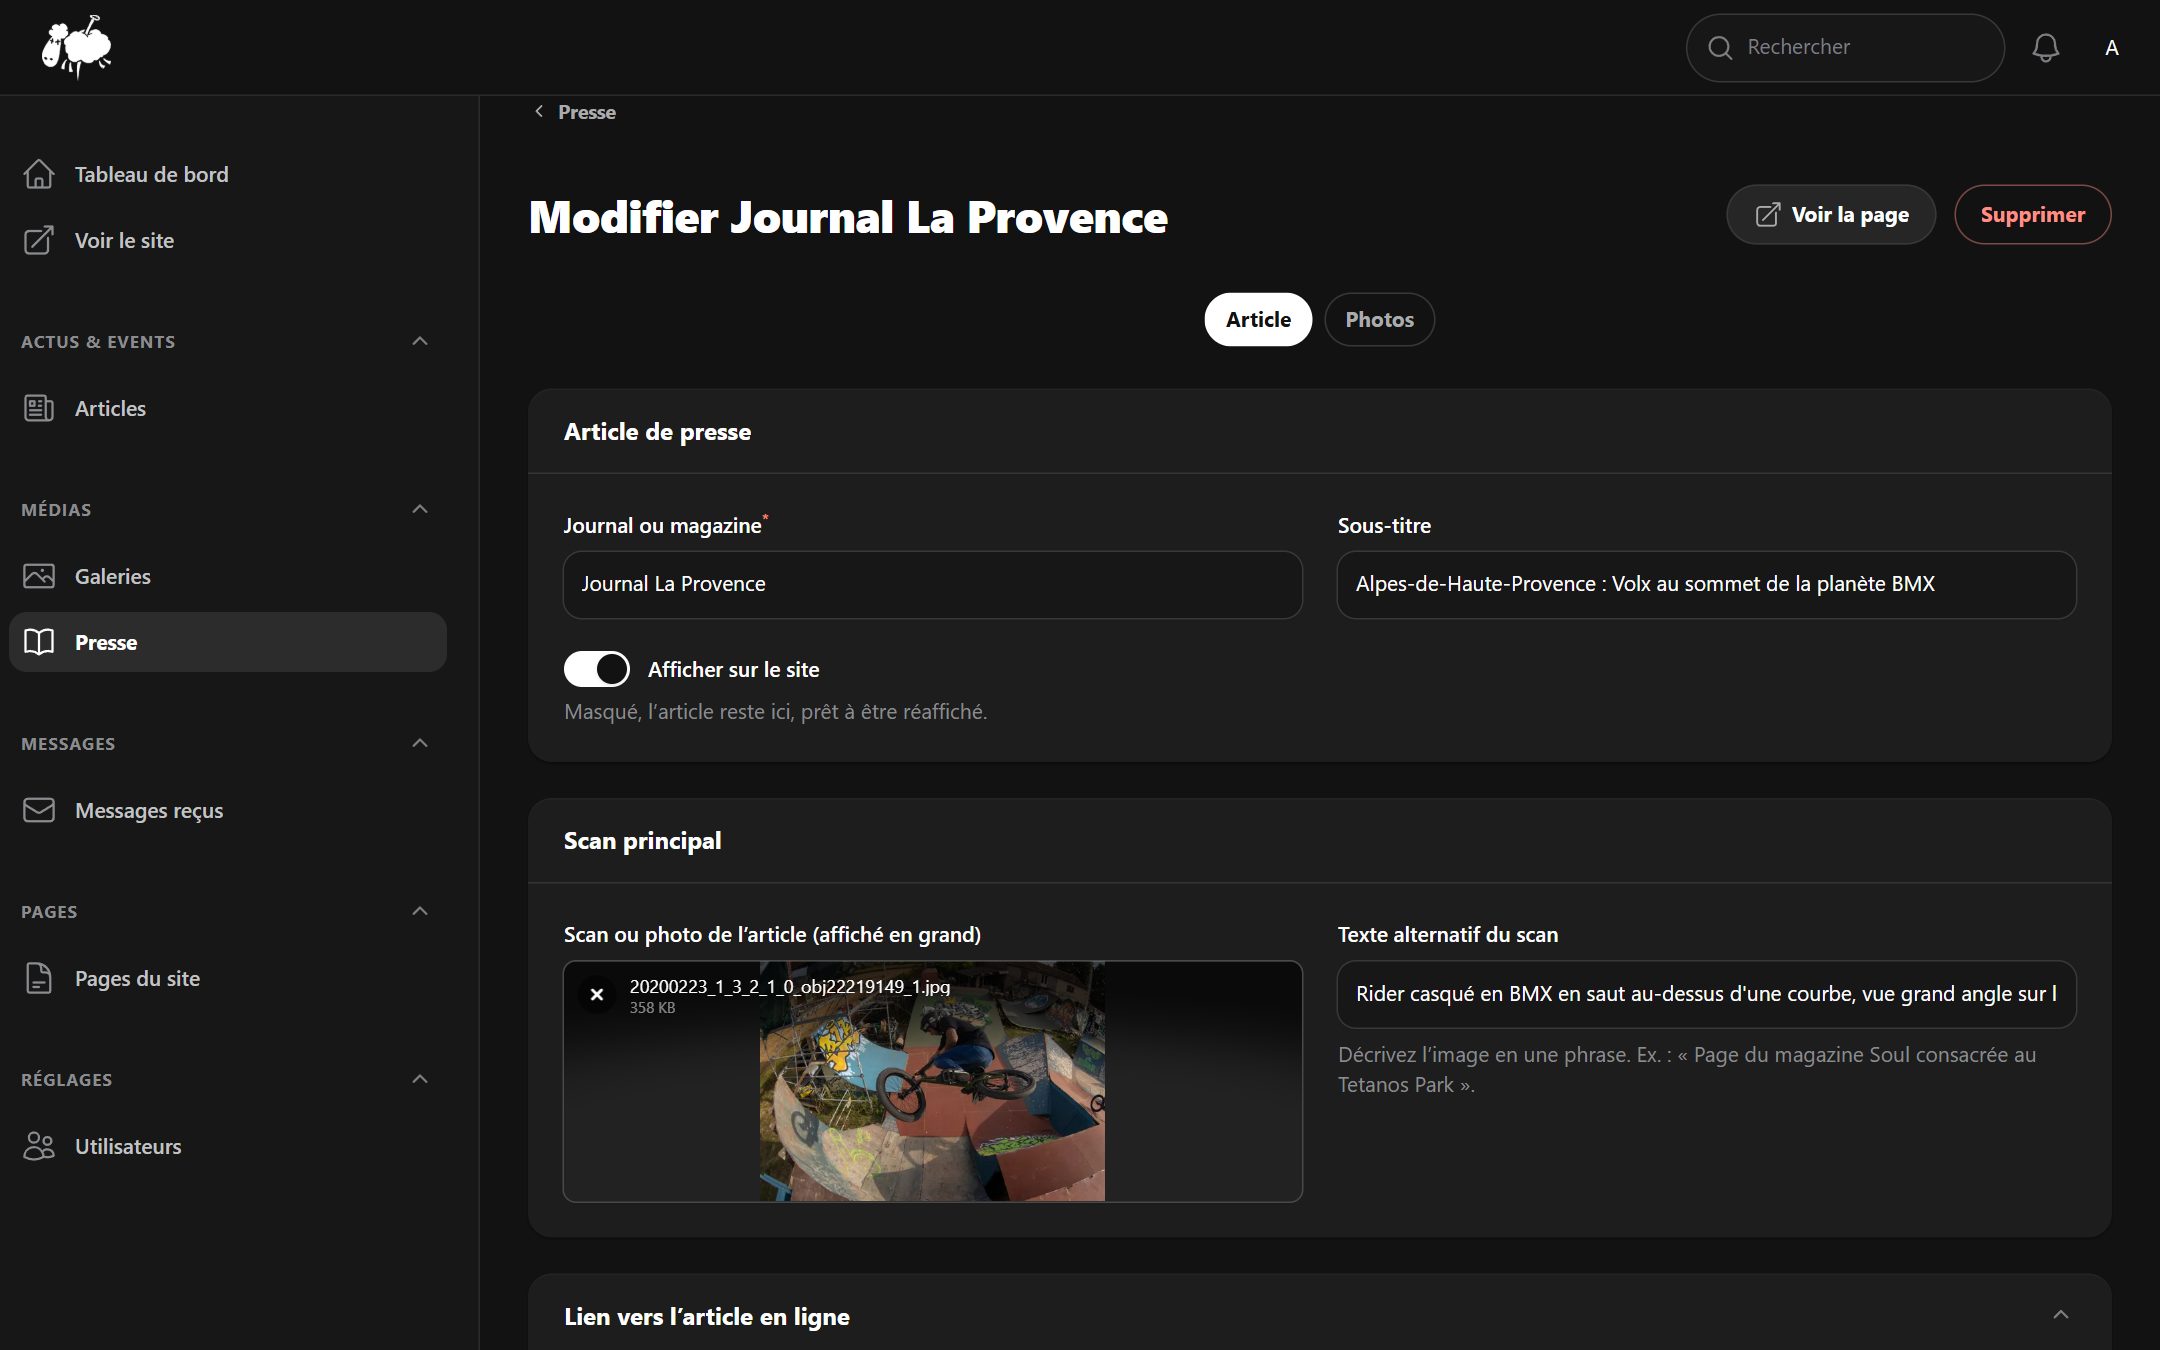
Task: Collapse the ACTUS & EVENTS section
Action: point(420,341)
